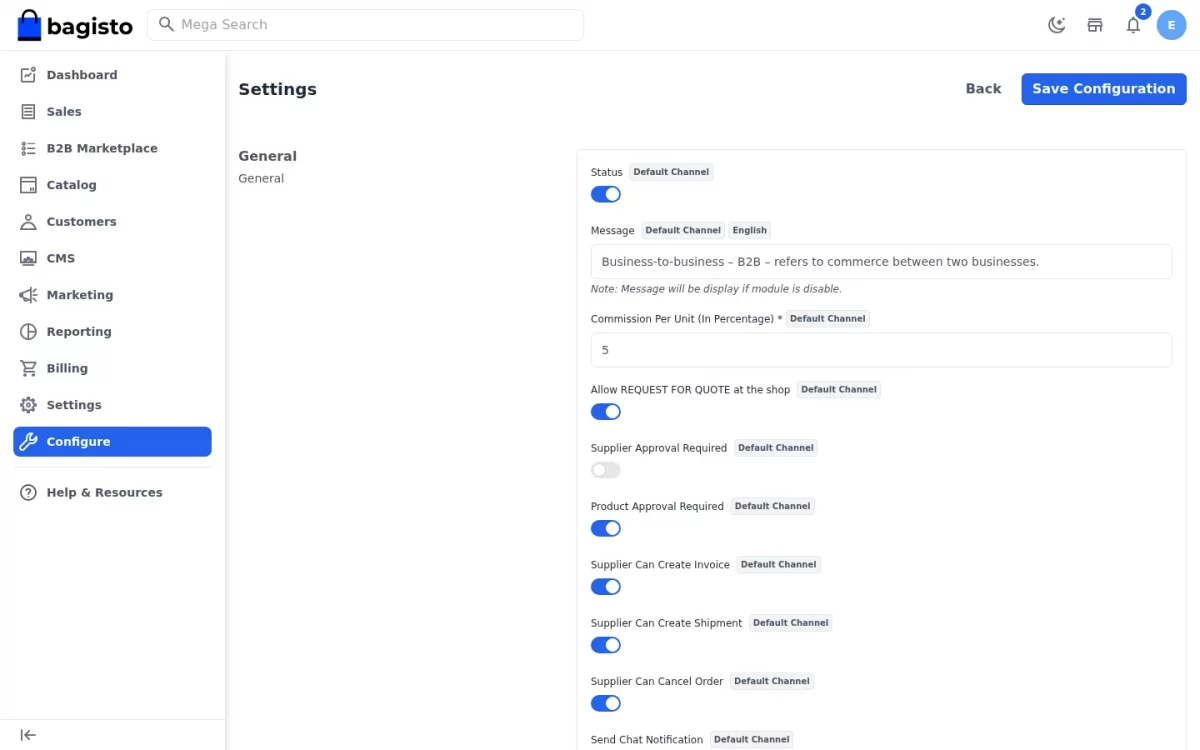
Task: Click the module disable note text
Action: [716, 289]
